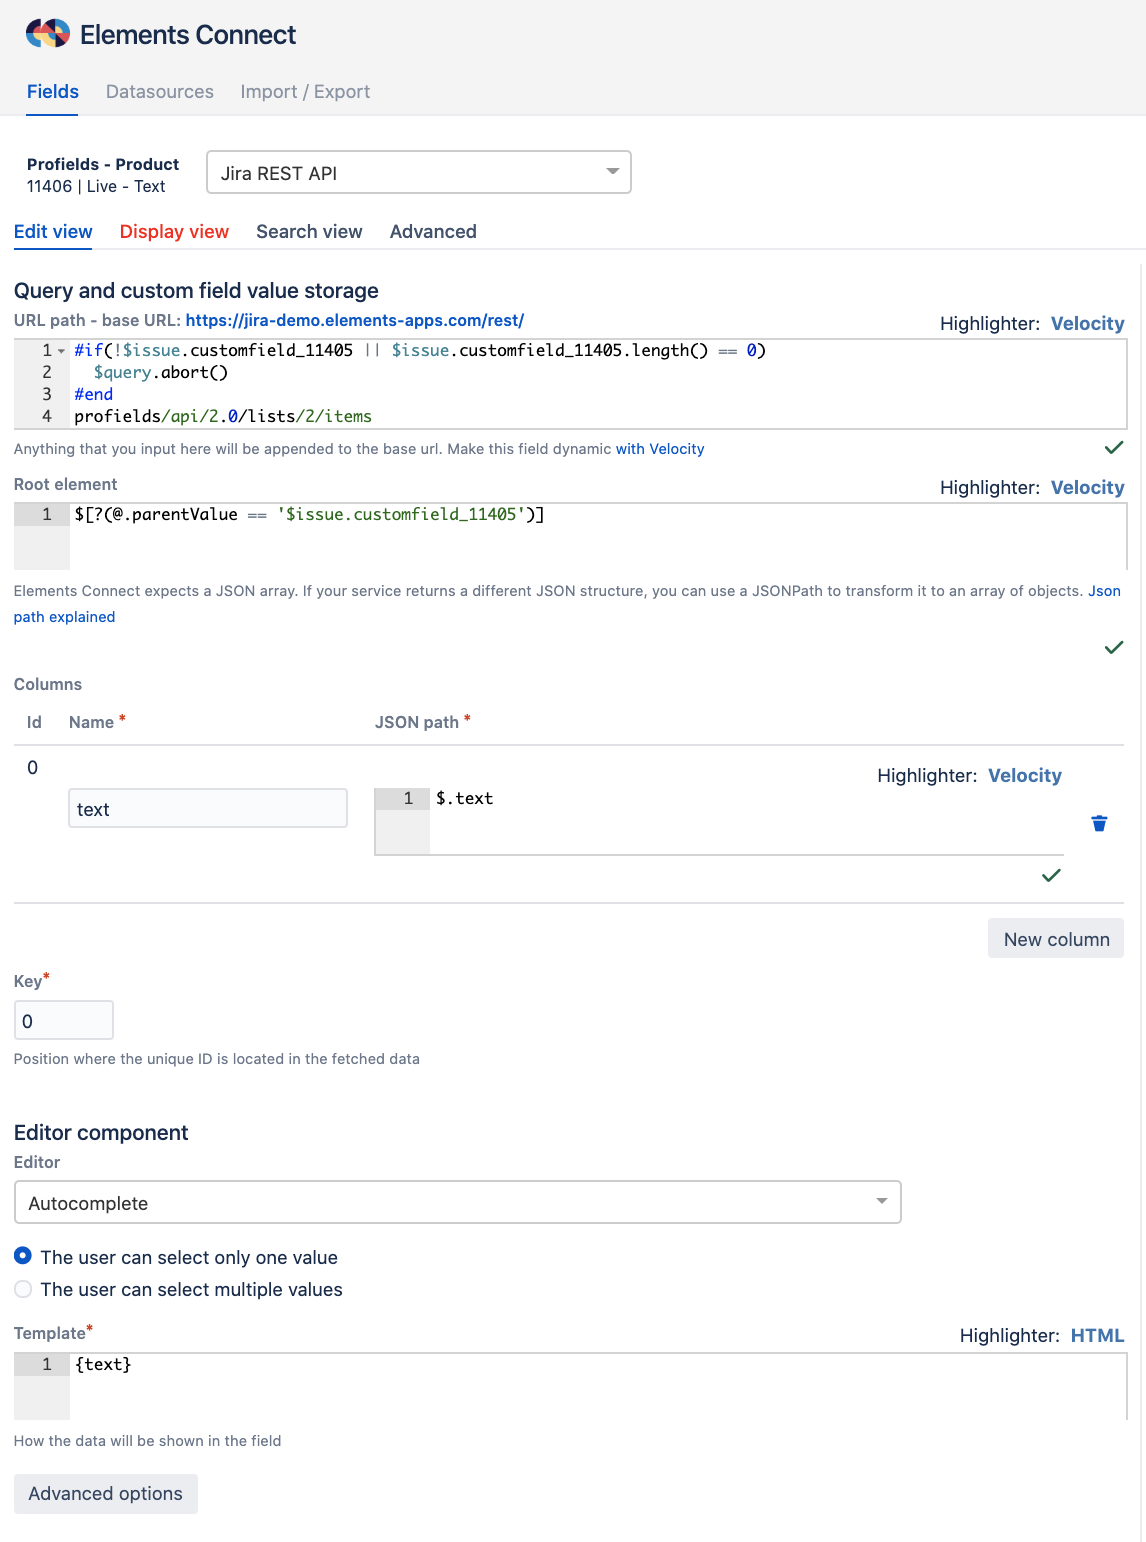Switch to Display view tab
The width and height of the screenshot is (1146, 1542).
174,232
